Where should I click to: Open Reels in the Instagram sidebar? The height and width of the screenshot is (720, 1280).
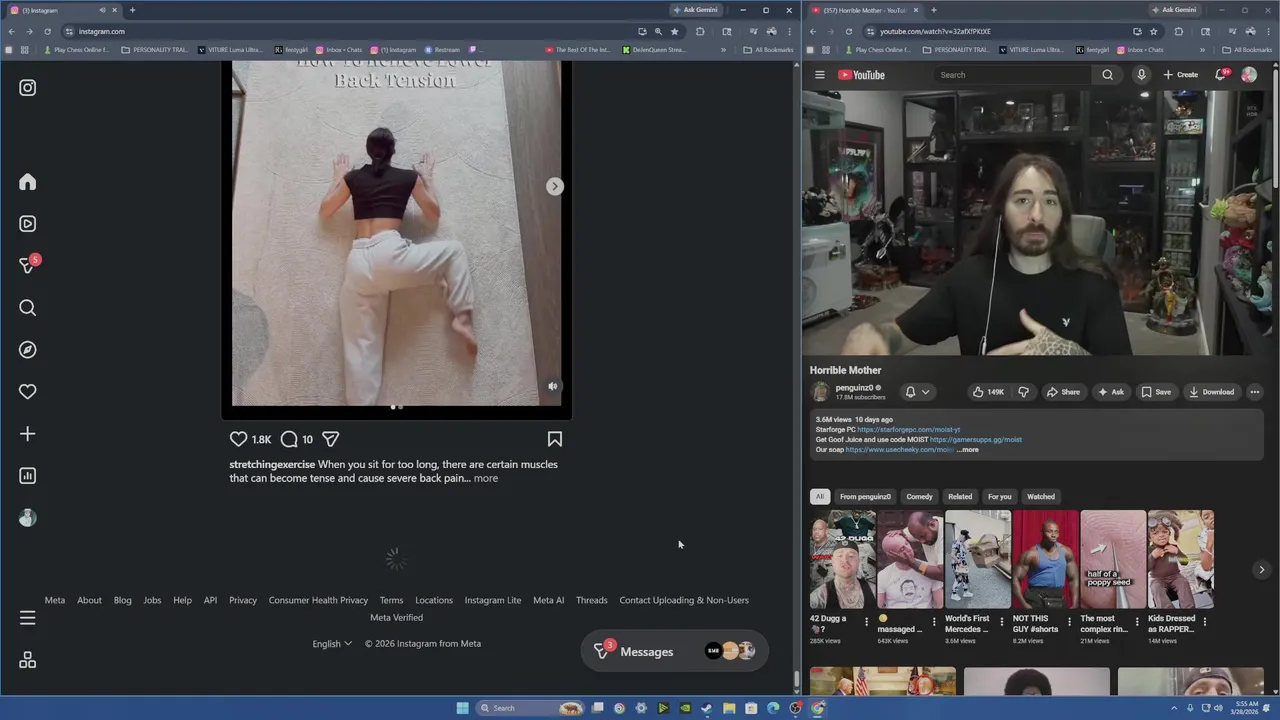[27, 224]
